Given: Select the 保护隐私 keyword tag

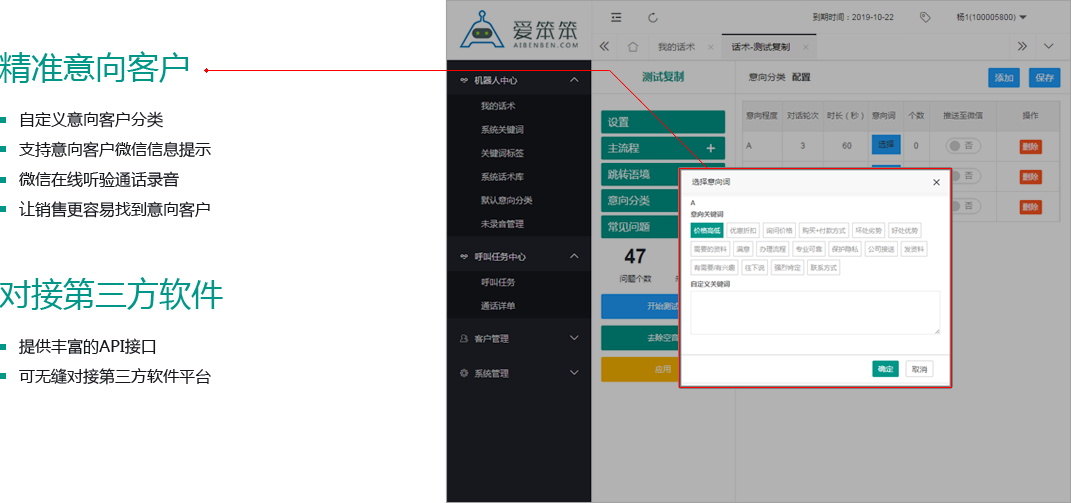Looking at the screenshot, I should (845, 249).
